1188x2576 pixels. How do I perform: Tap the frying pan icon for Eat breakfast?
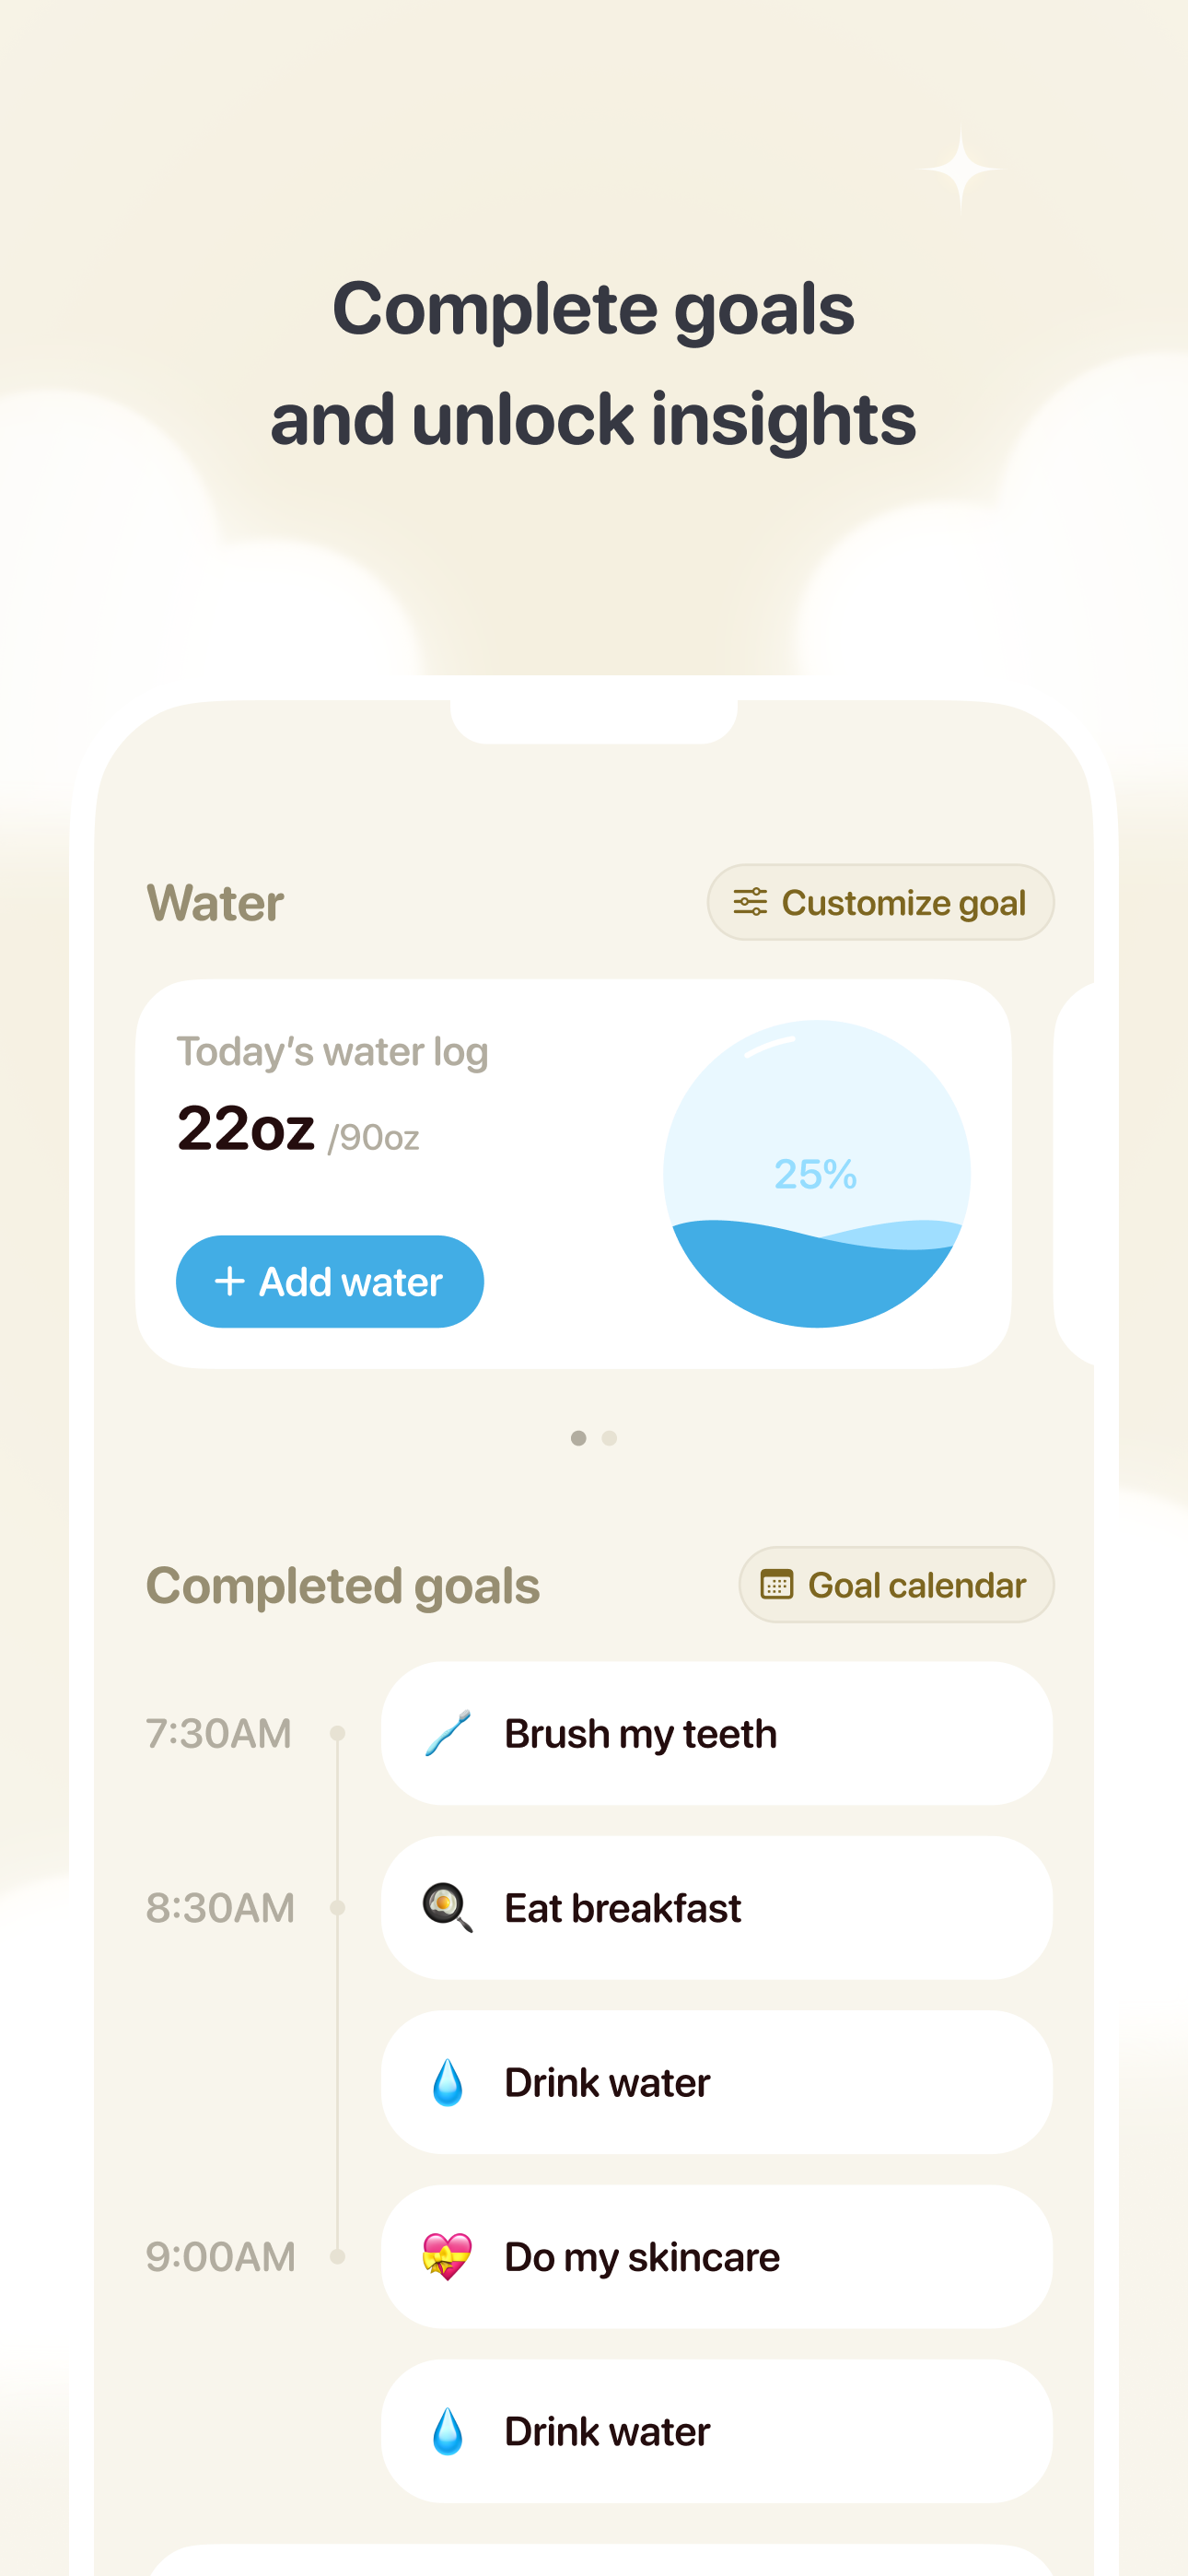[x=447, y=1907]
